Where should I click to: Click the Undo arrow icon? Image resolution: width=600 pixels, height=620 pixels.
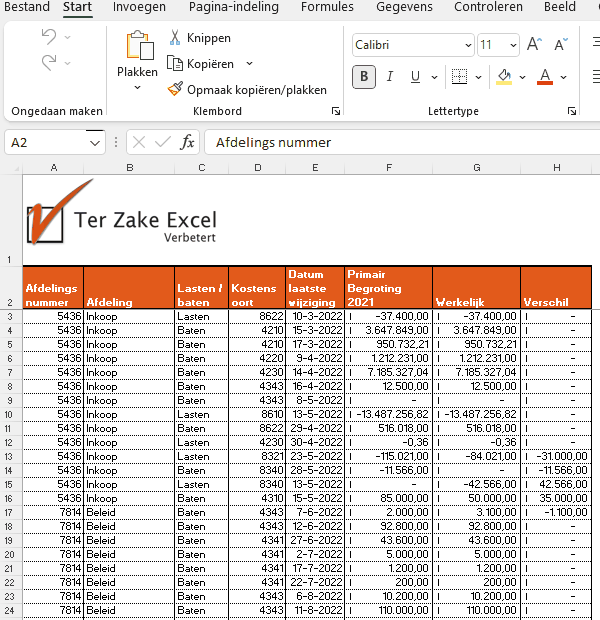coord(49,37)
